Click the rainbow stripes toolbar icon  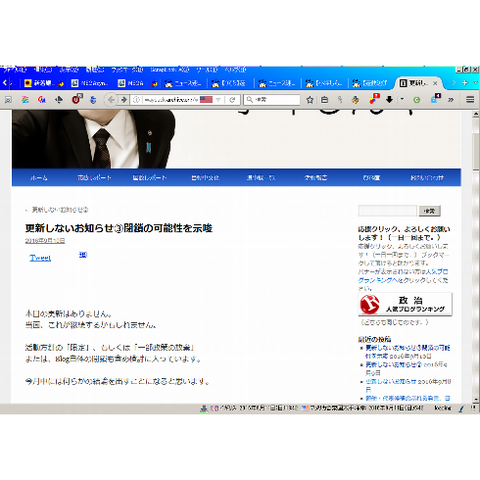25,99
